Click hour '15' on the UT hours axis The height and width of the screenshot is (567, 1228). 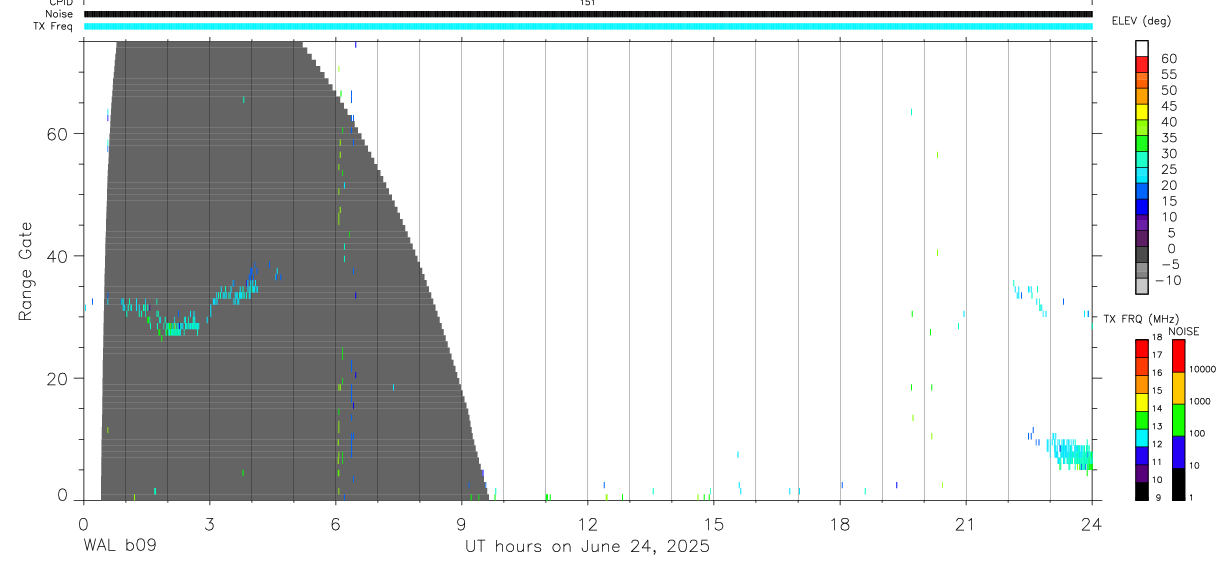click(x=713, y=523)
